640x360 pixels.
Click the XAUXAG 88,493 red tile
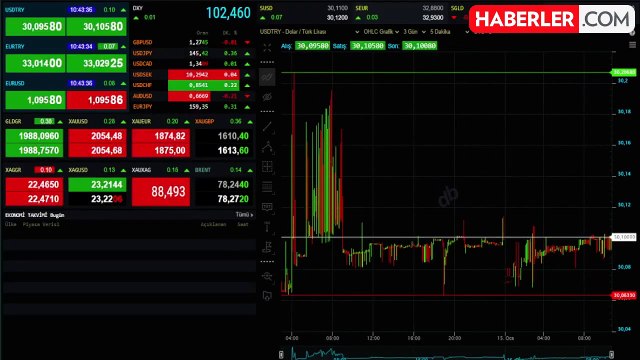coord(161,191)
